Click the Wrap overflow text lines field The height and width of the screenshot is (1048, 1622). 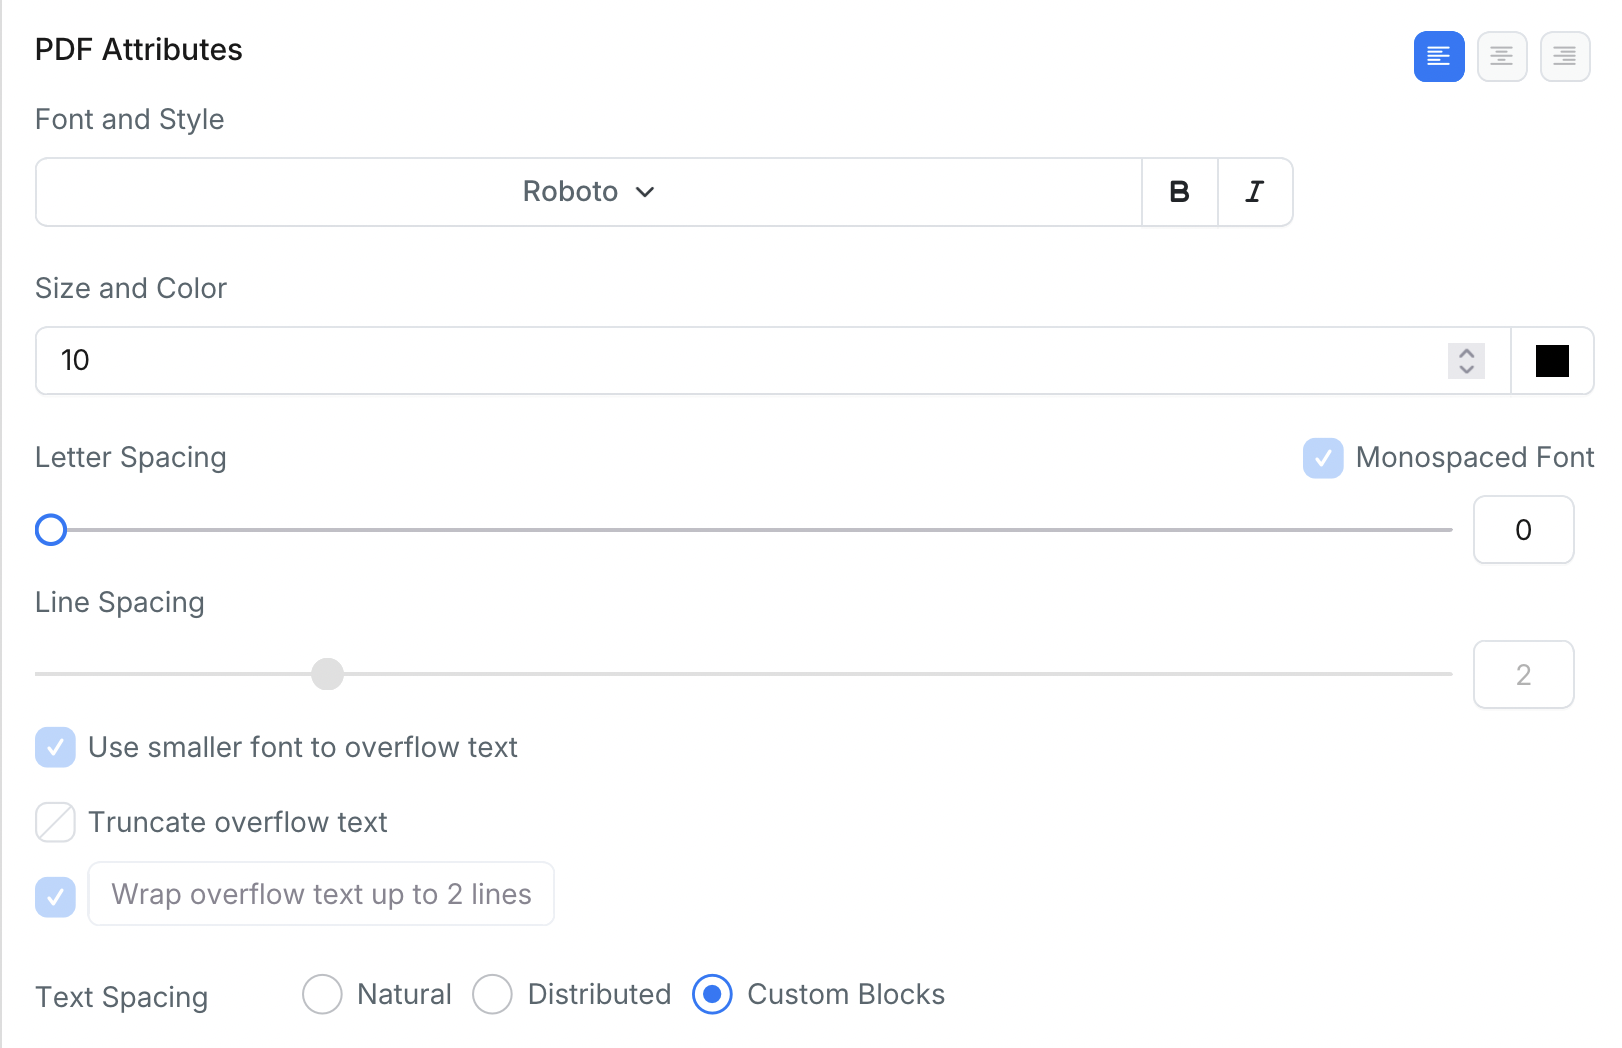[321, 894]
